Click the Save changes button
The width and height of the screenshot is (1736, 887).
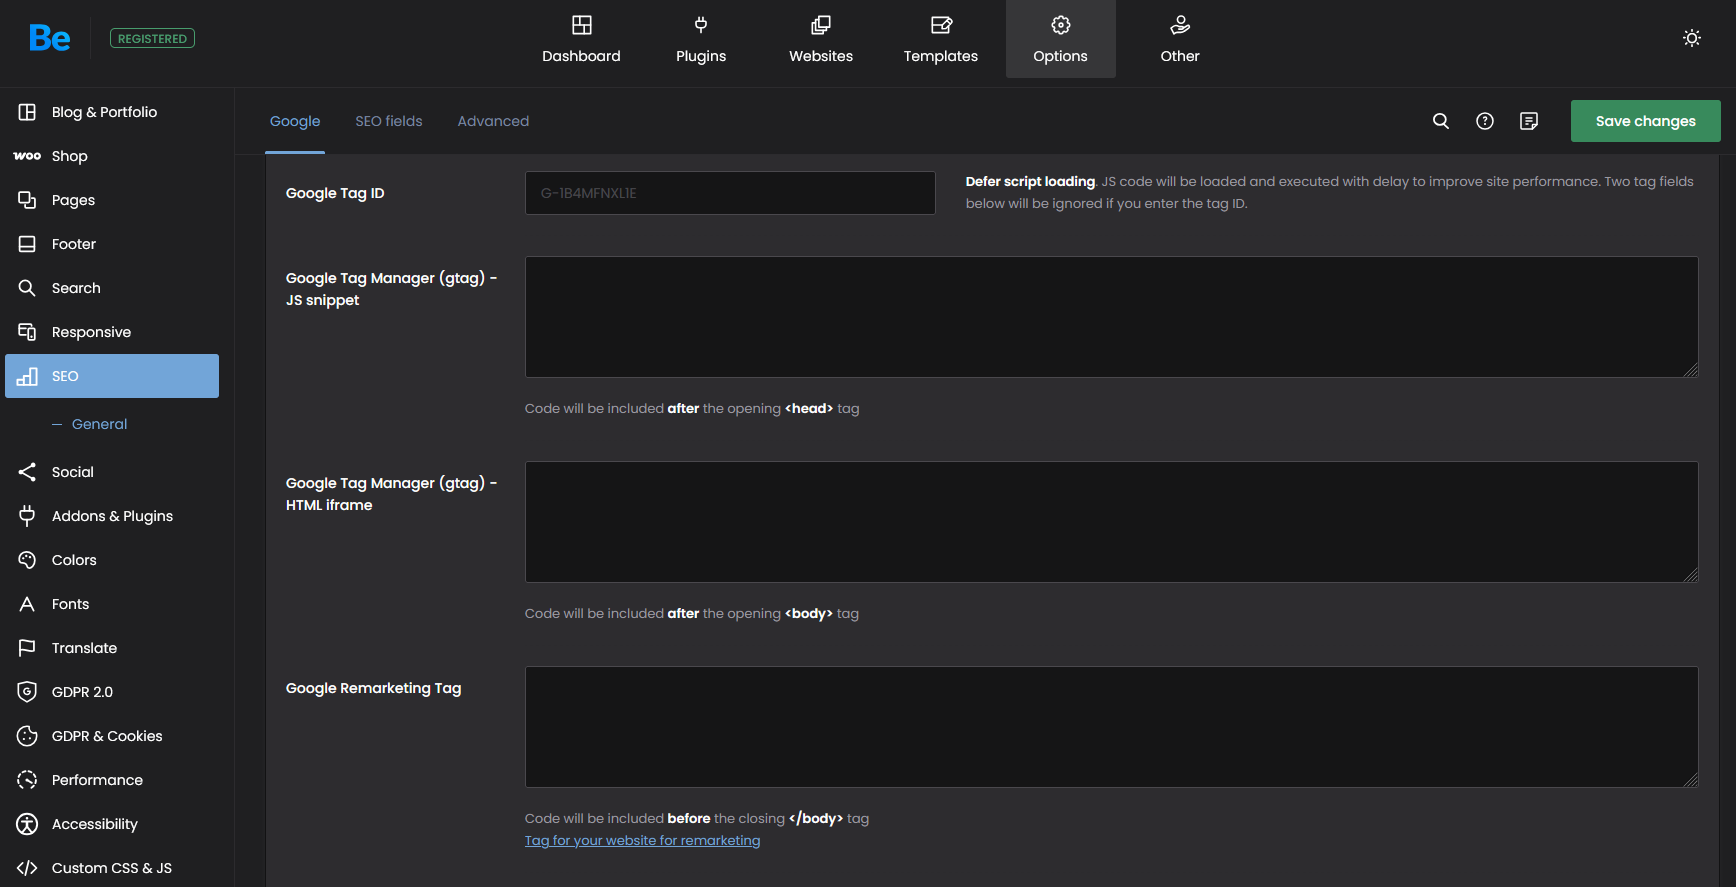pos(1645,121)
